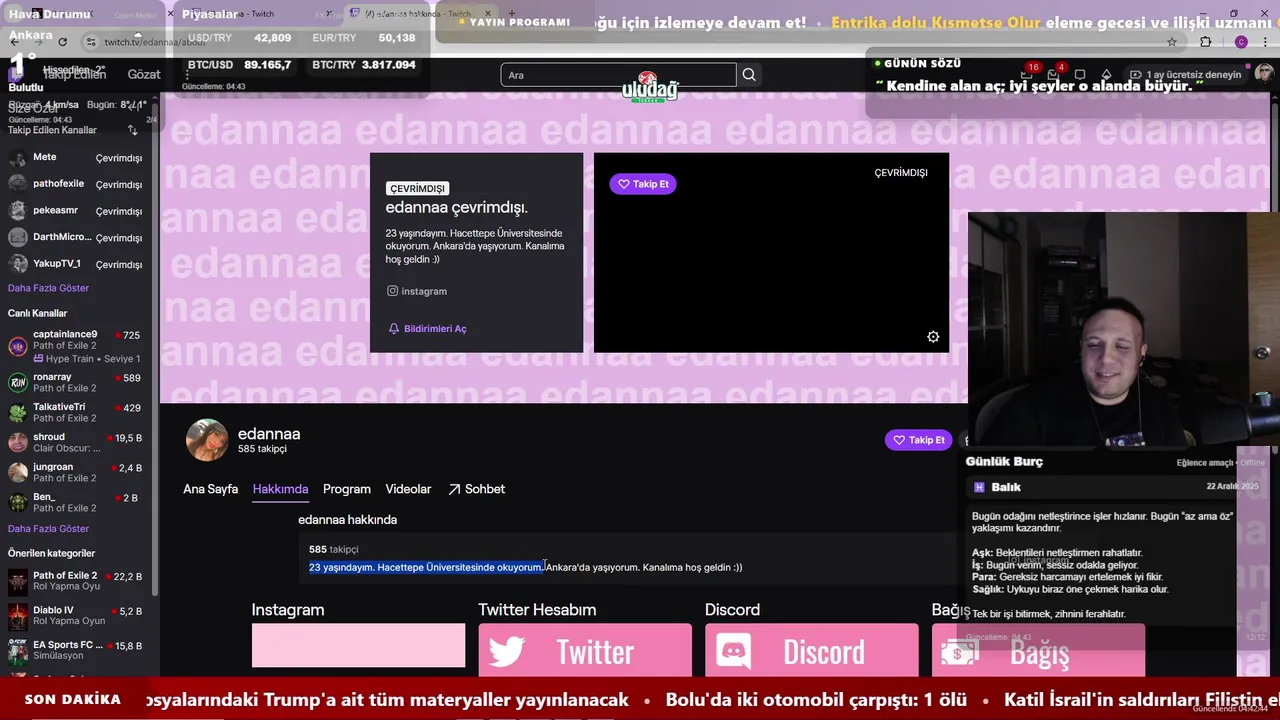Click highlighted '23 yaşındayım' bio text
Screen dimensions: 1280x720
tap(425, 567)
